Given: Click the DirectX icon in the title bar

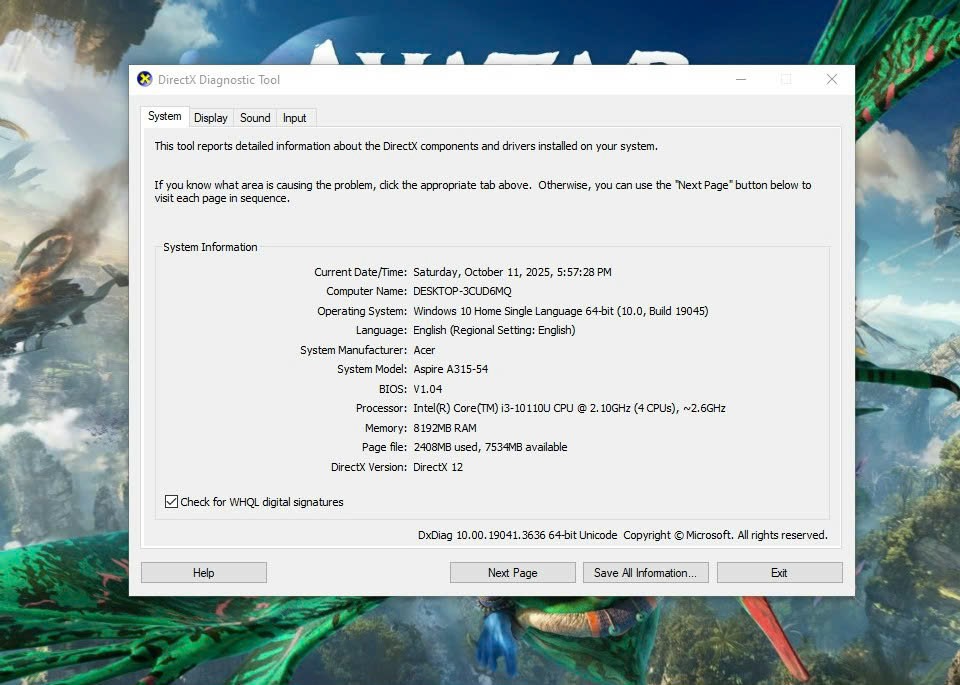Looking at the screenshot, I should click(145, 80).
